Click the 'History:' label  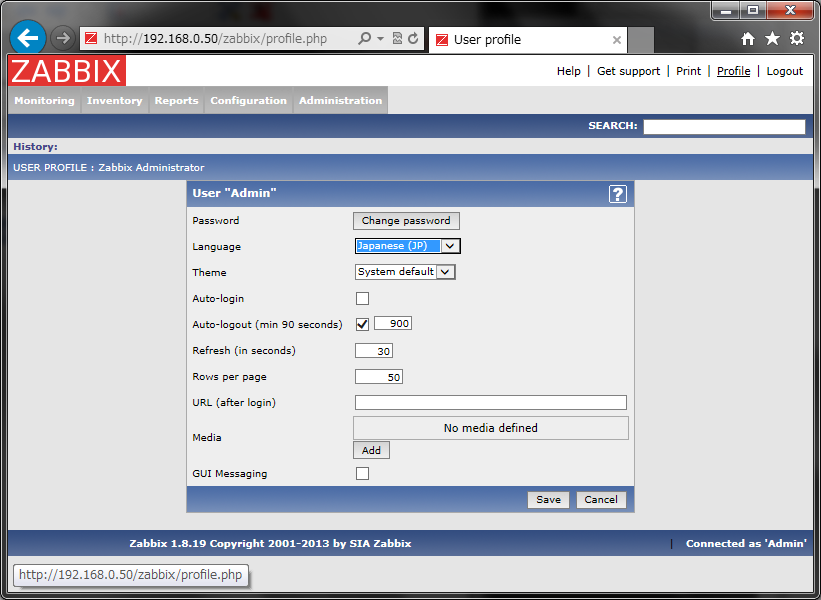point(36,147)
